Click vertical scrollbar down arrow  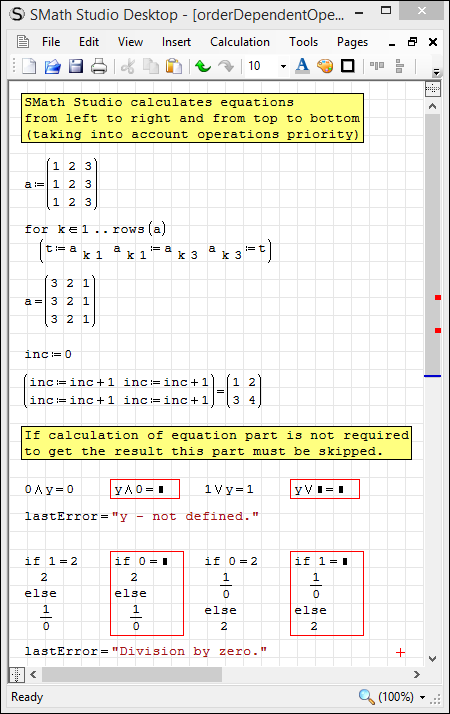(x=432, y=659)
